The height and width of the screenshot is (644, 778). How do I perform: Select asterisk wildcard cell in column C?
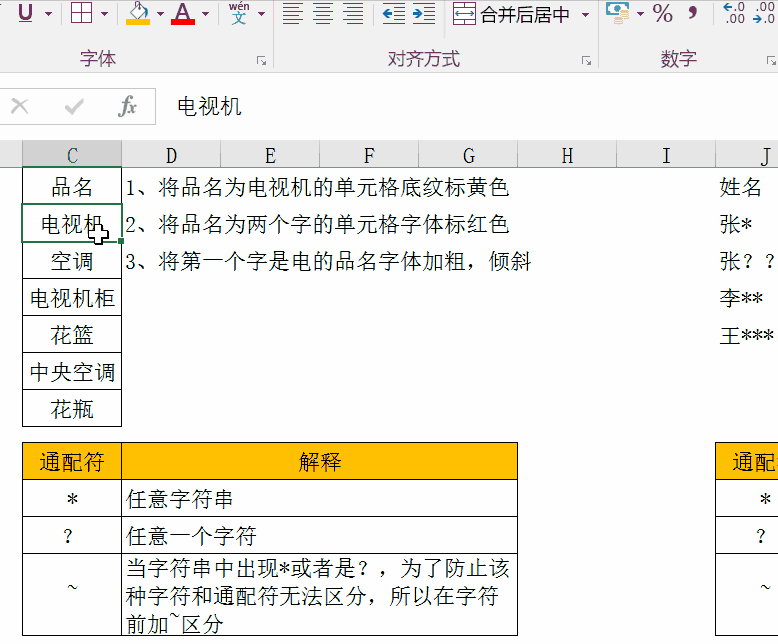point(72,499)
